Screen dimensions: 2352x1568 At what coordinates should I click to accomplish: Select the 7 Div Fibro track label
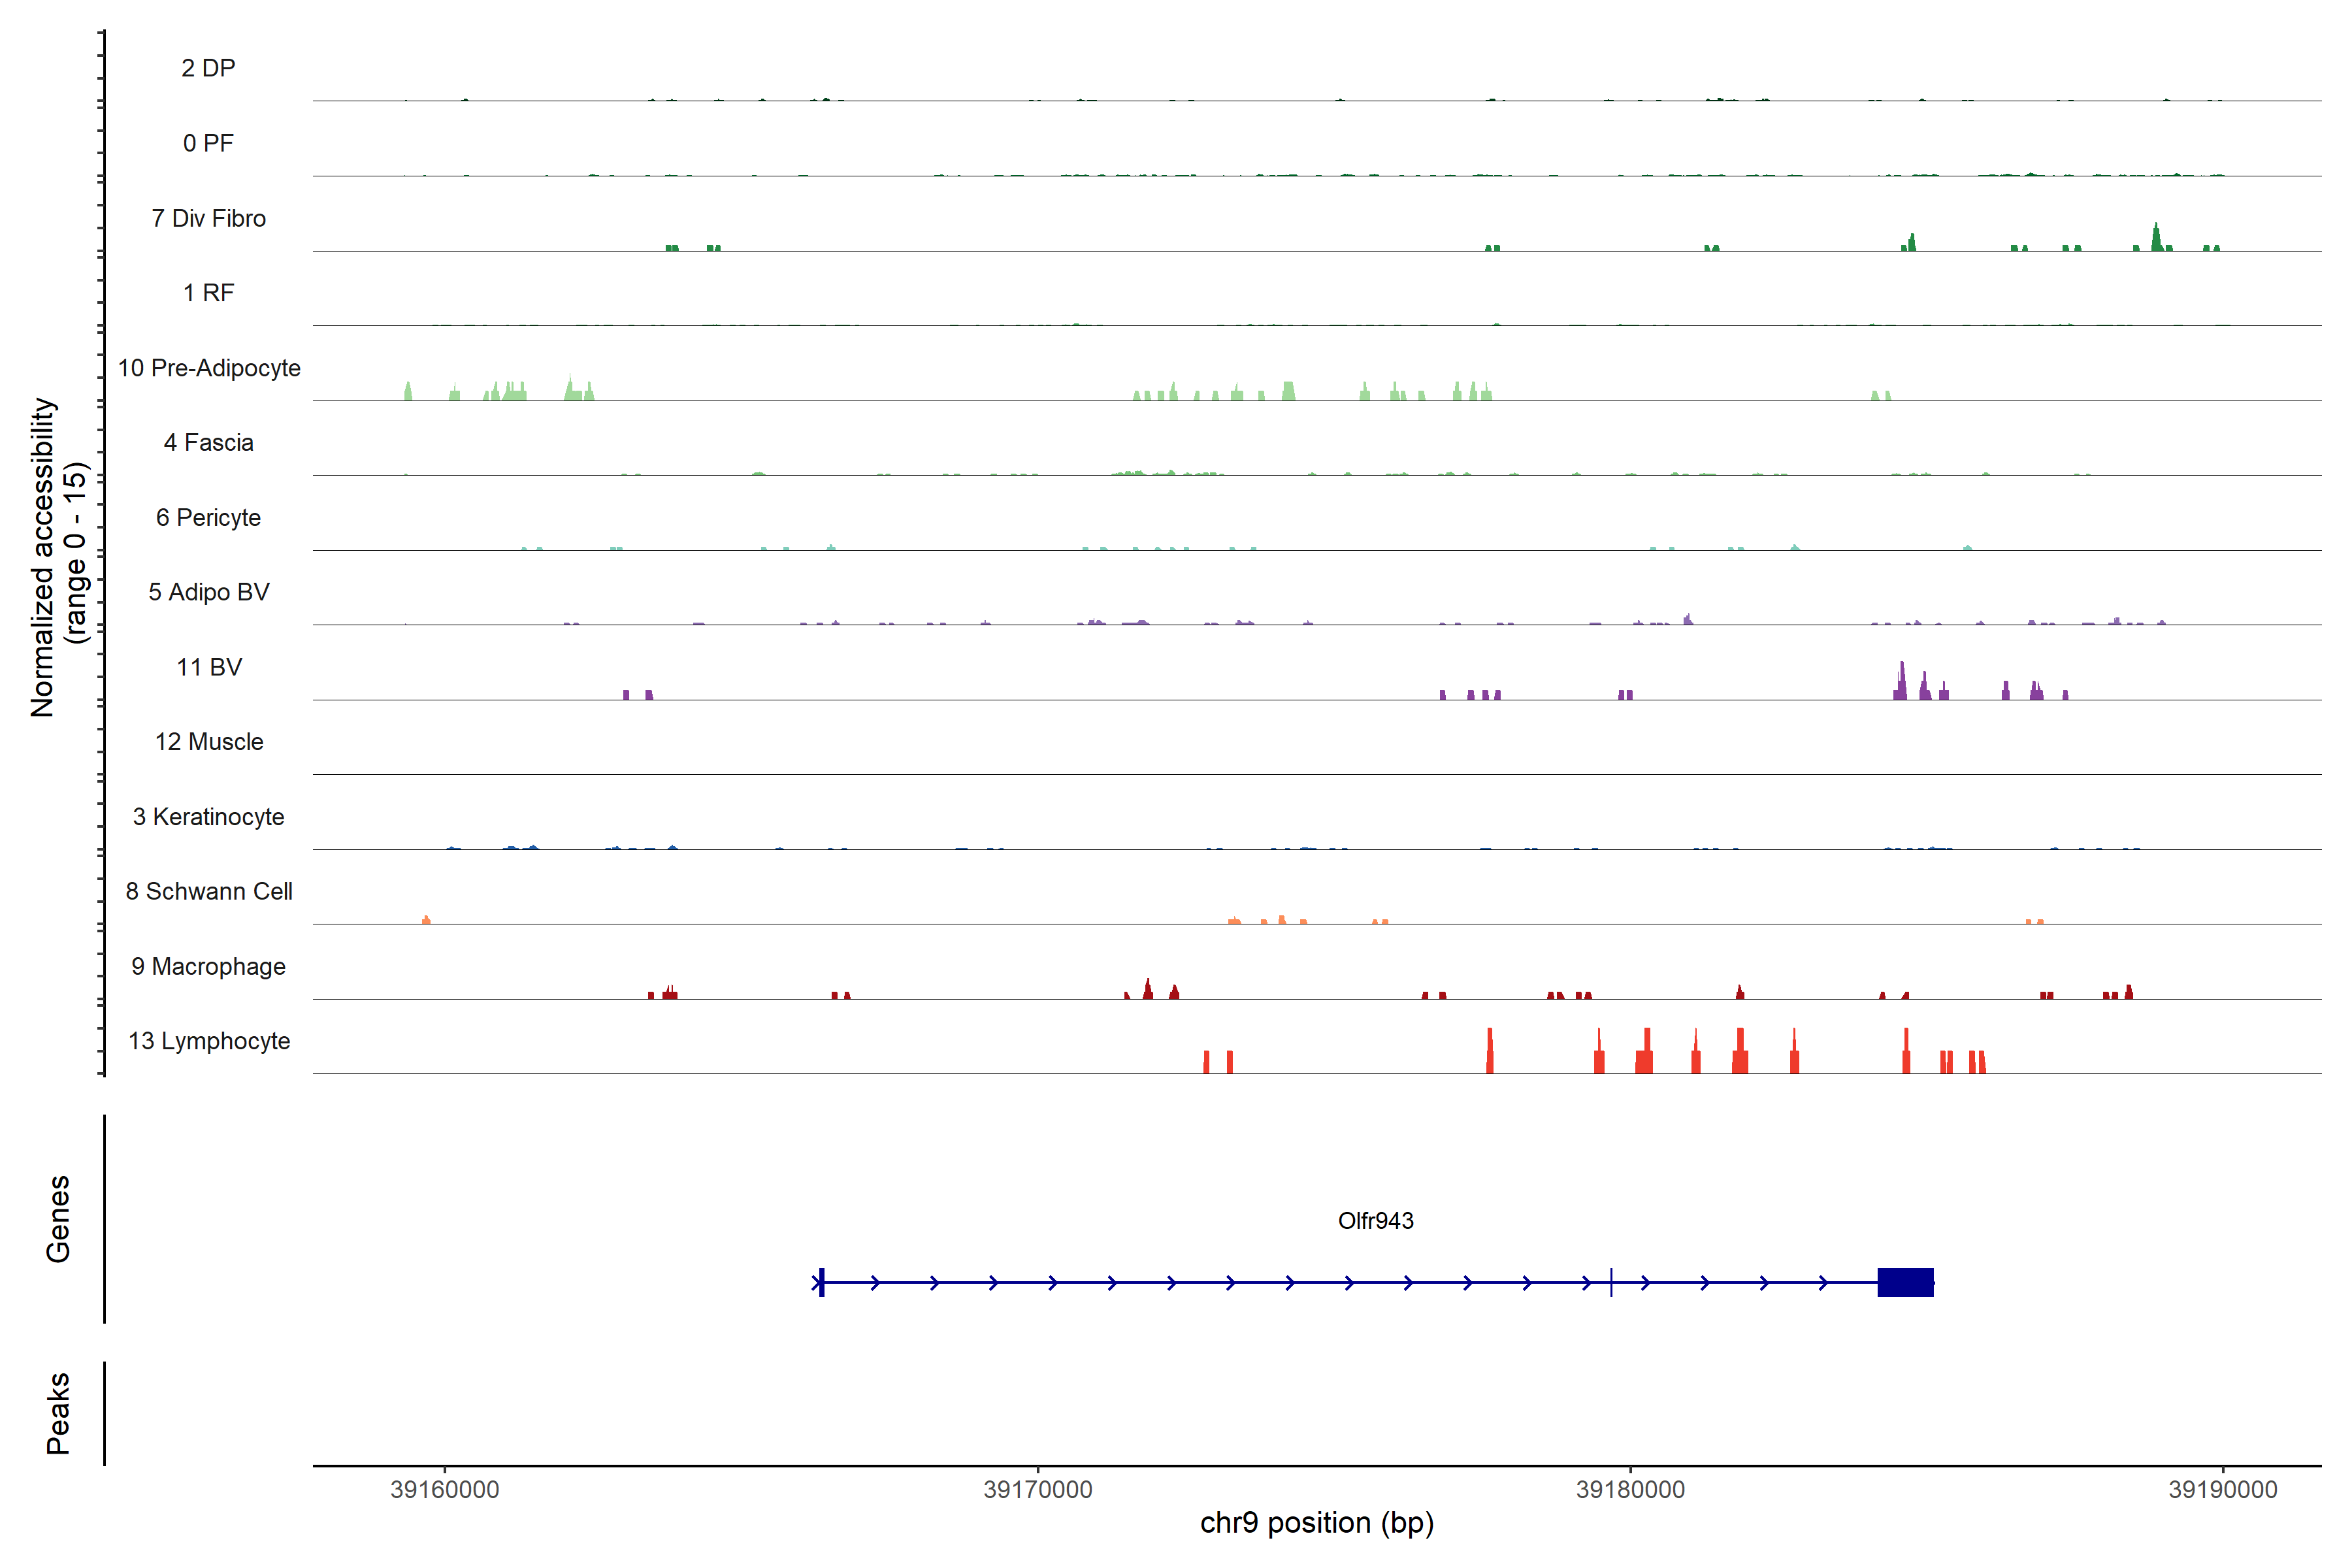(209, 218)
